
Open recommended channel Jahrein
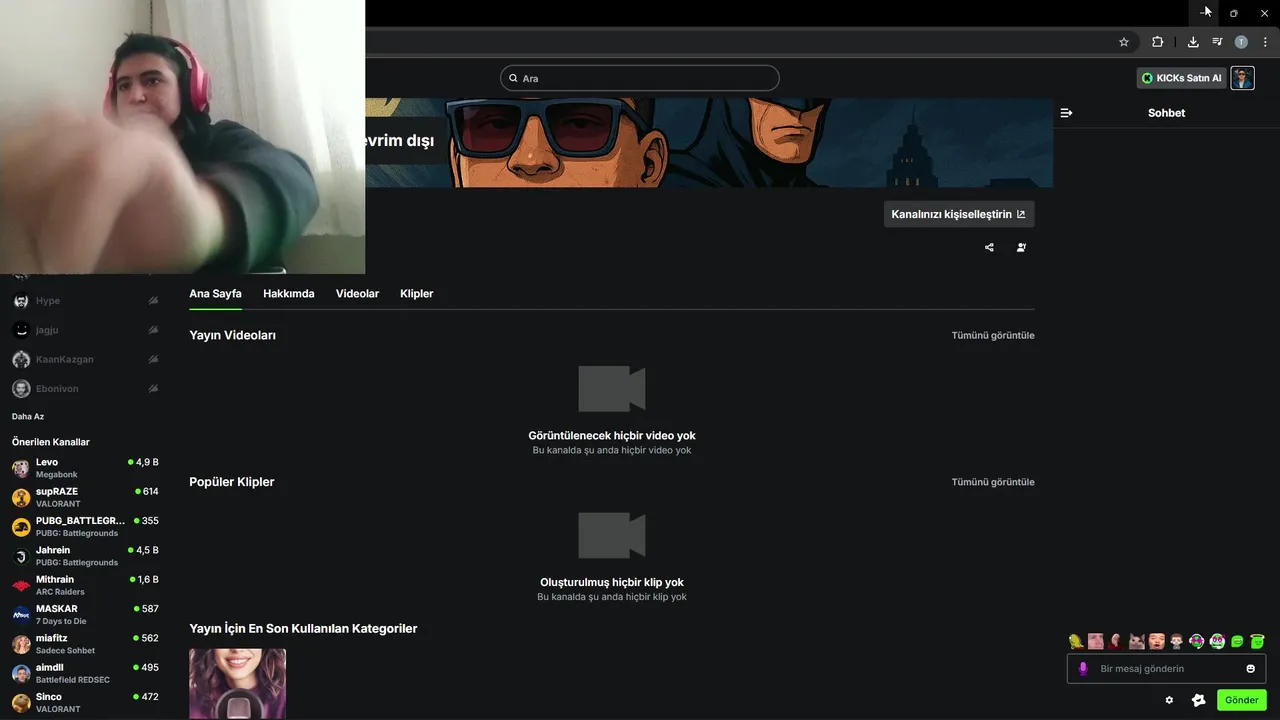tap(85, 556)
